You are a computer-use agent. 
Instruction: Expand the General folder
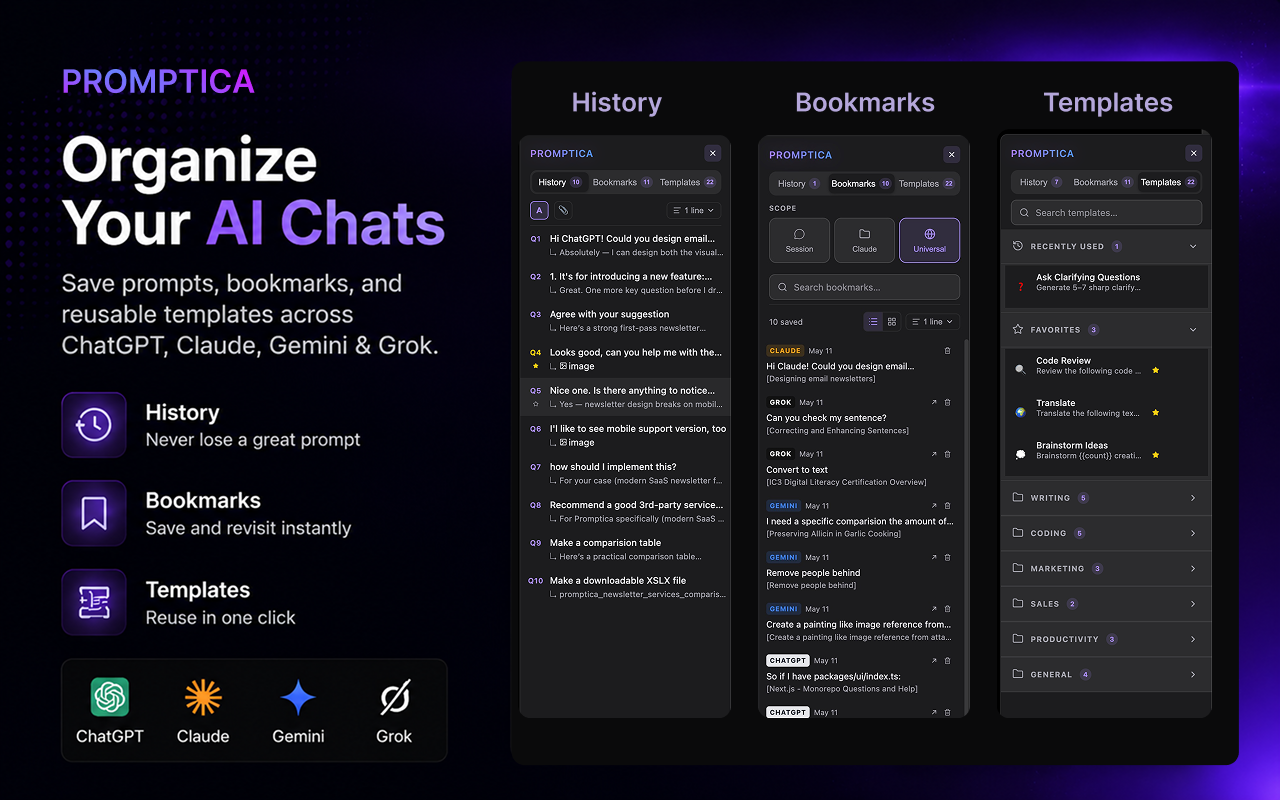pos(1106,675)
